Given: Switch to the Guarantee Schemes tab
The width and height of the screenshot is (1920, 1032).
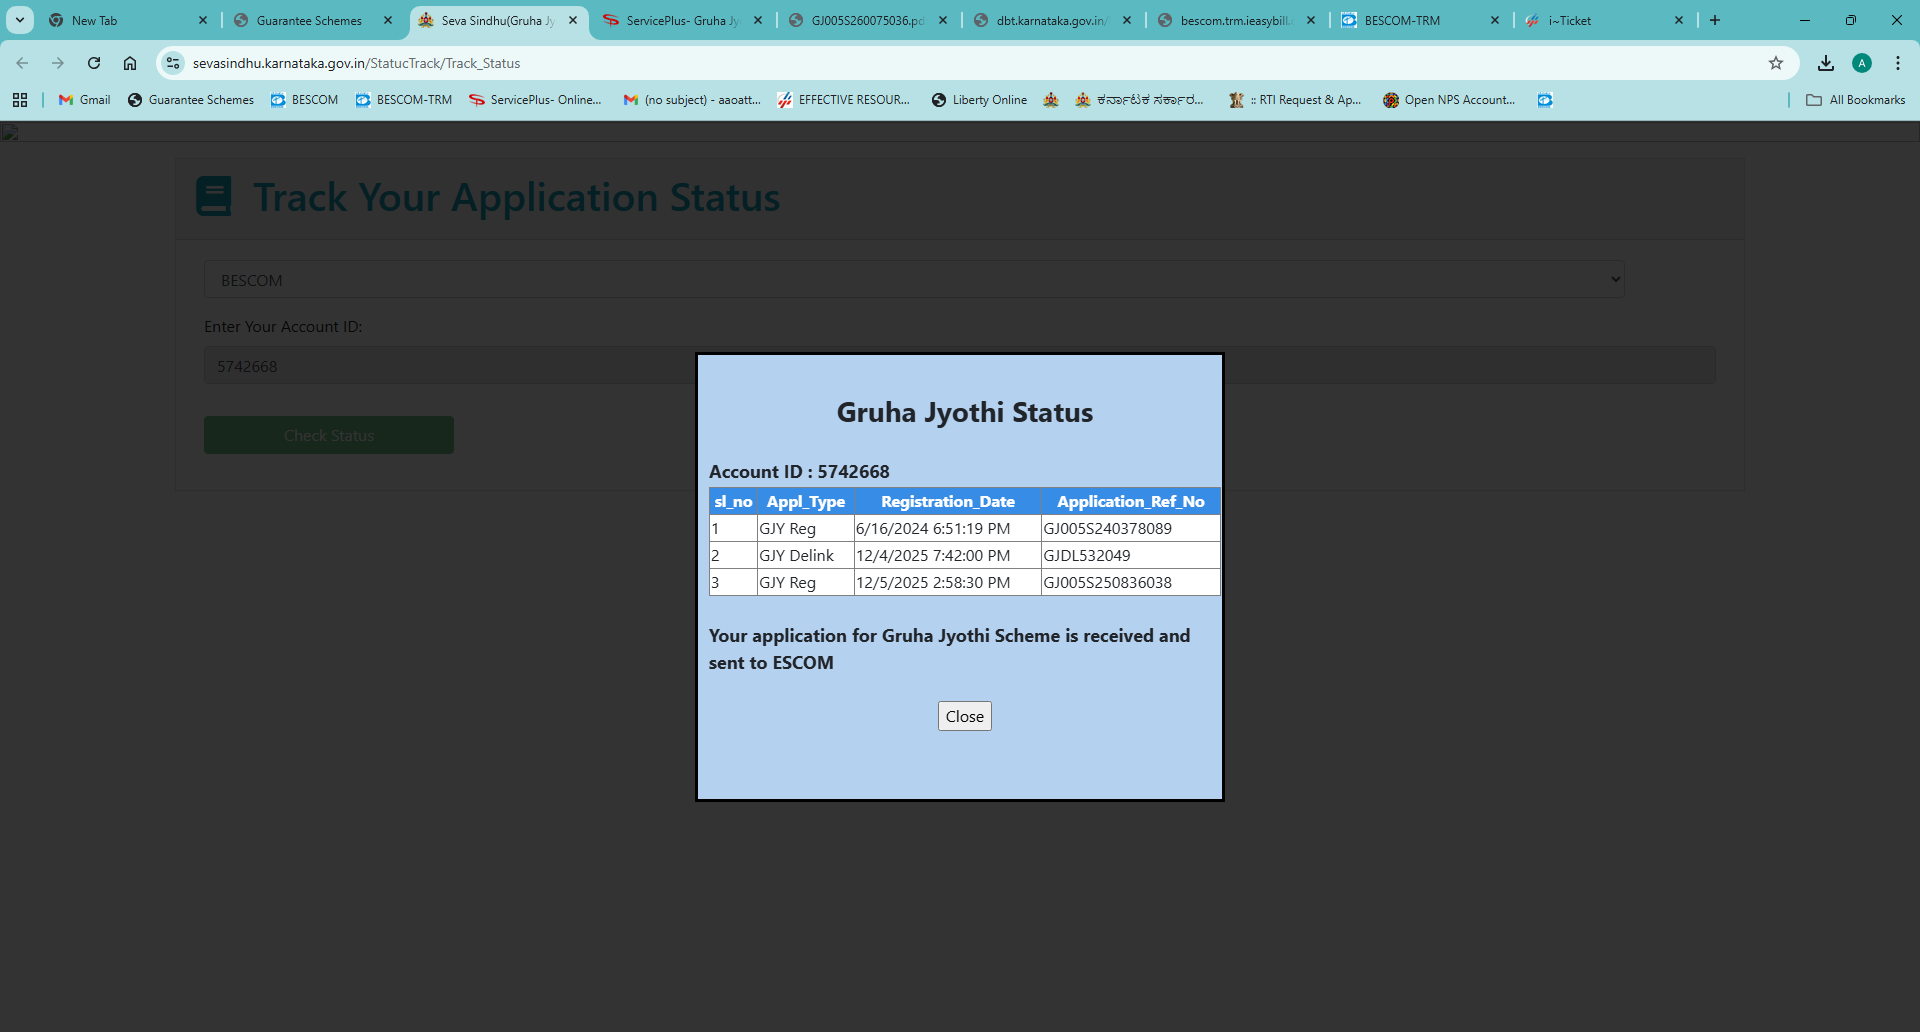Looking at the screenshot, I should click(308, 20).
